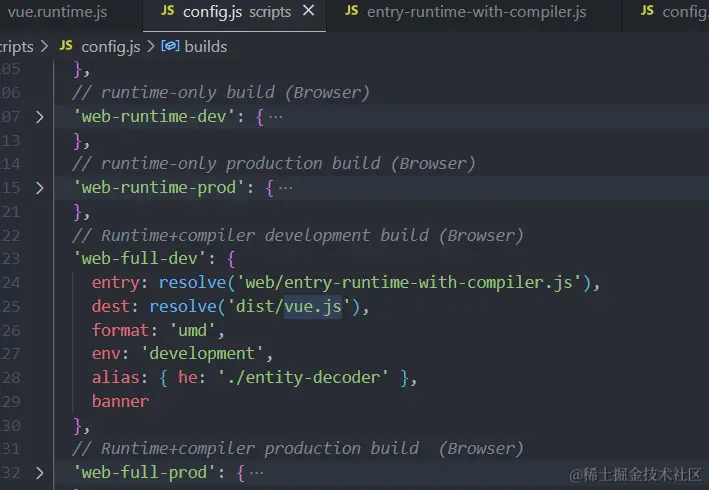The width and height of the screenshot is (709, 490).
Task: Click the 'web-full-dev' key
Action: (140, 259)
